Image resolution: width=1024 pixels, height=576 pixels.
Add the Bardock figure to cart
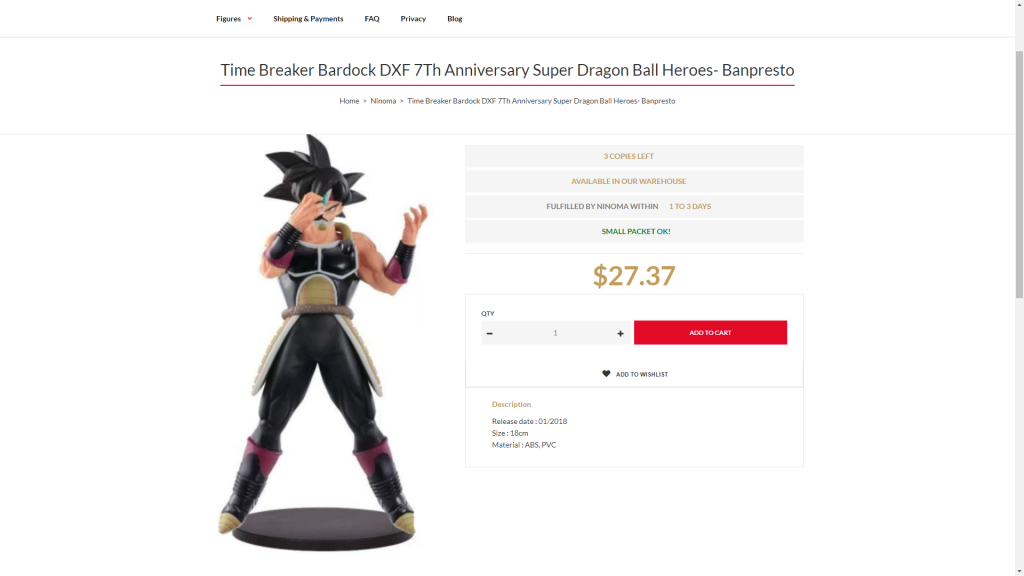click(710, 332)
